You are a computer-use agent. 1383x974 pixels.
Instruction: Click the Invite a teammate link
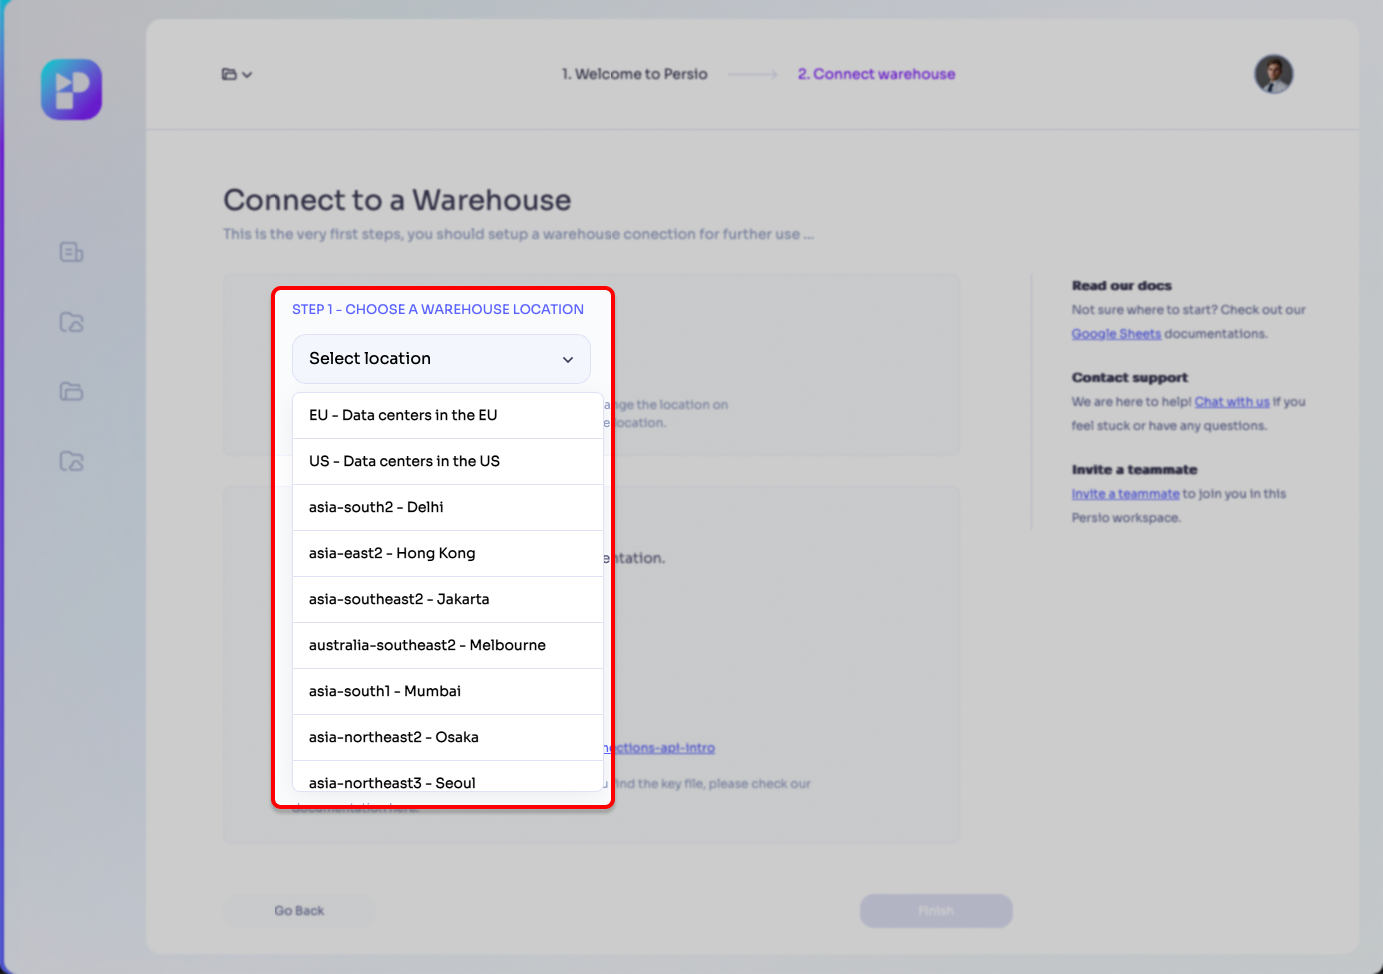[x=1125, y=493]
